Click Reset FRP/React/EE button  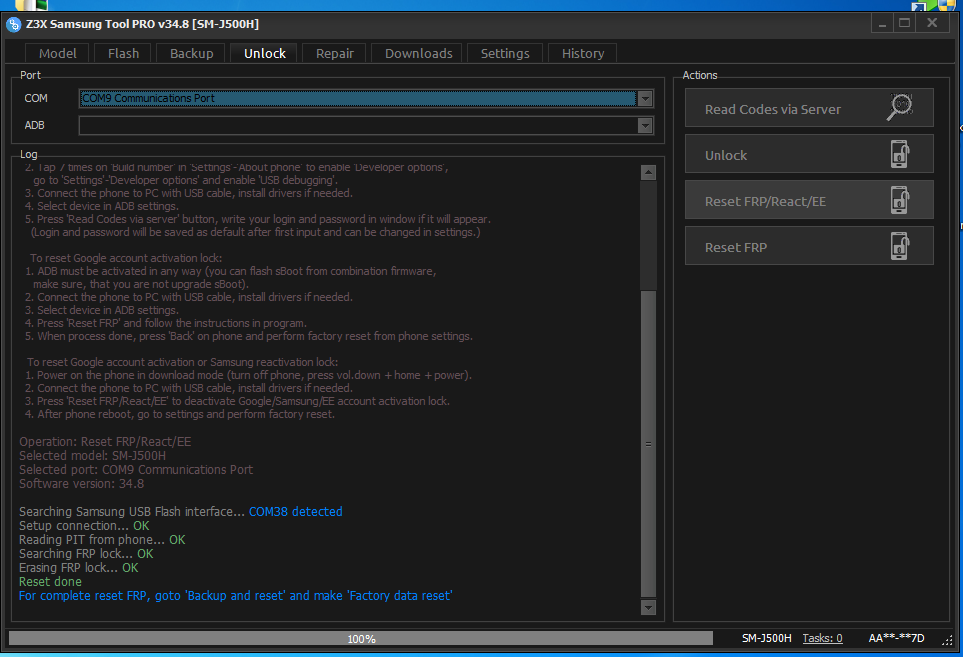coord(809,200)
